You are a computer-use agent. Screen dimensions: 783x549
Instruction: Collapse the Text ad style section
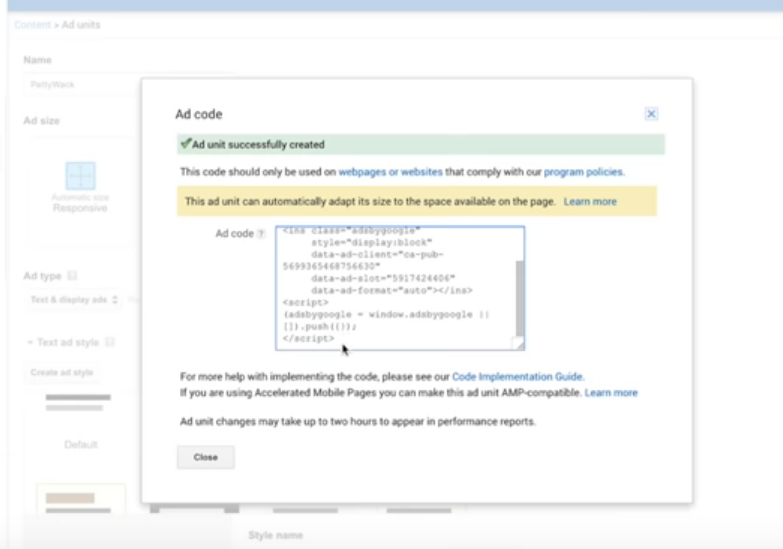(x=30, y=342)
